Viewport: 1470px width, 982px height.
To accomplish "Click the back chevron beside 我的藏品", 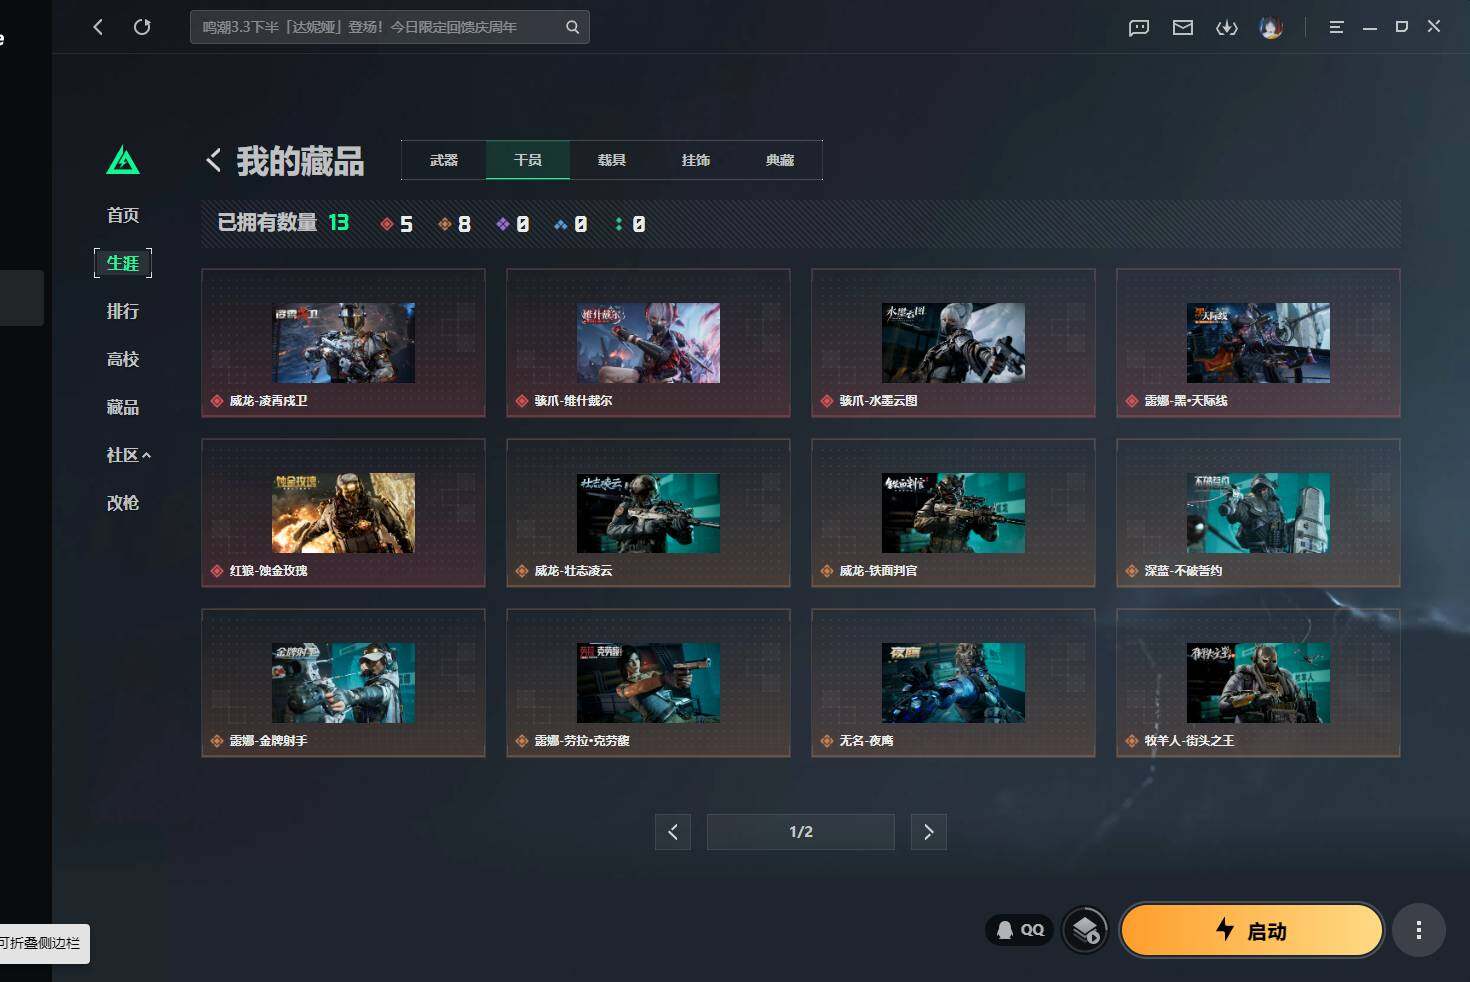I will pos(213,160).
